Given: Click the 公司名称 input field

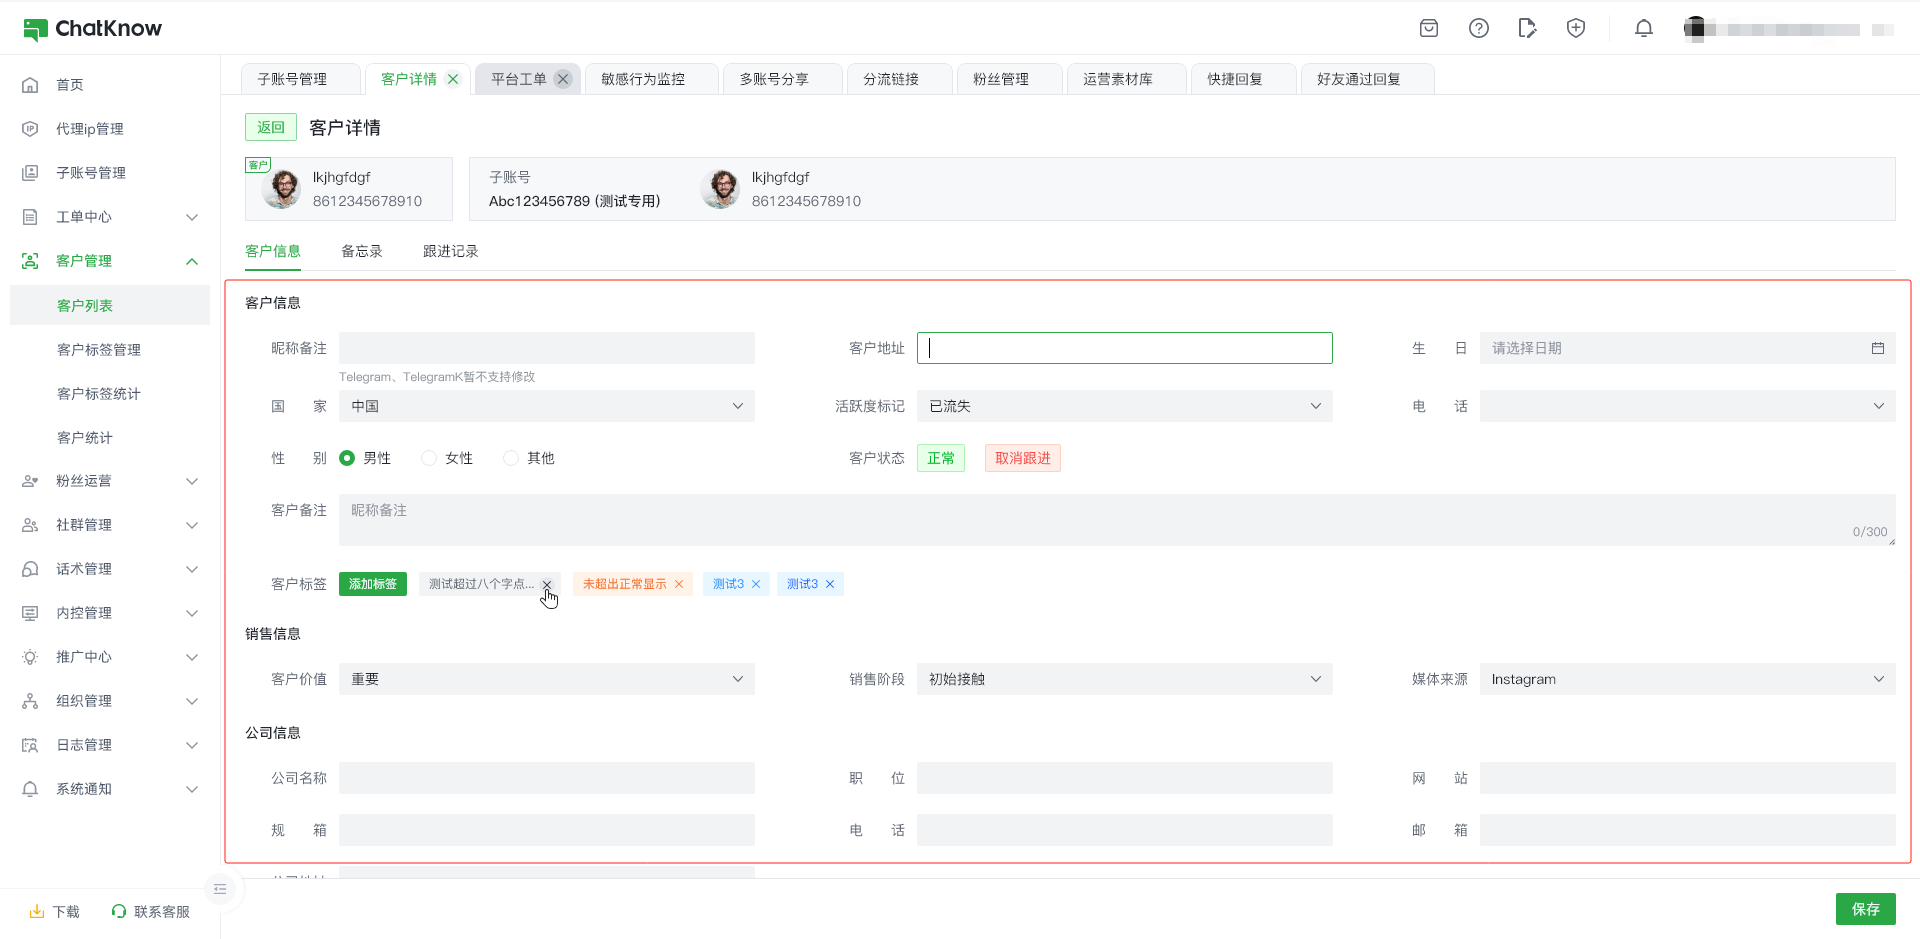Looking at the screenshot, I should coord(546,778).
